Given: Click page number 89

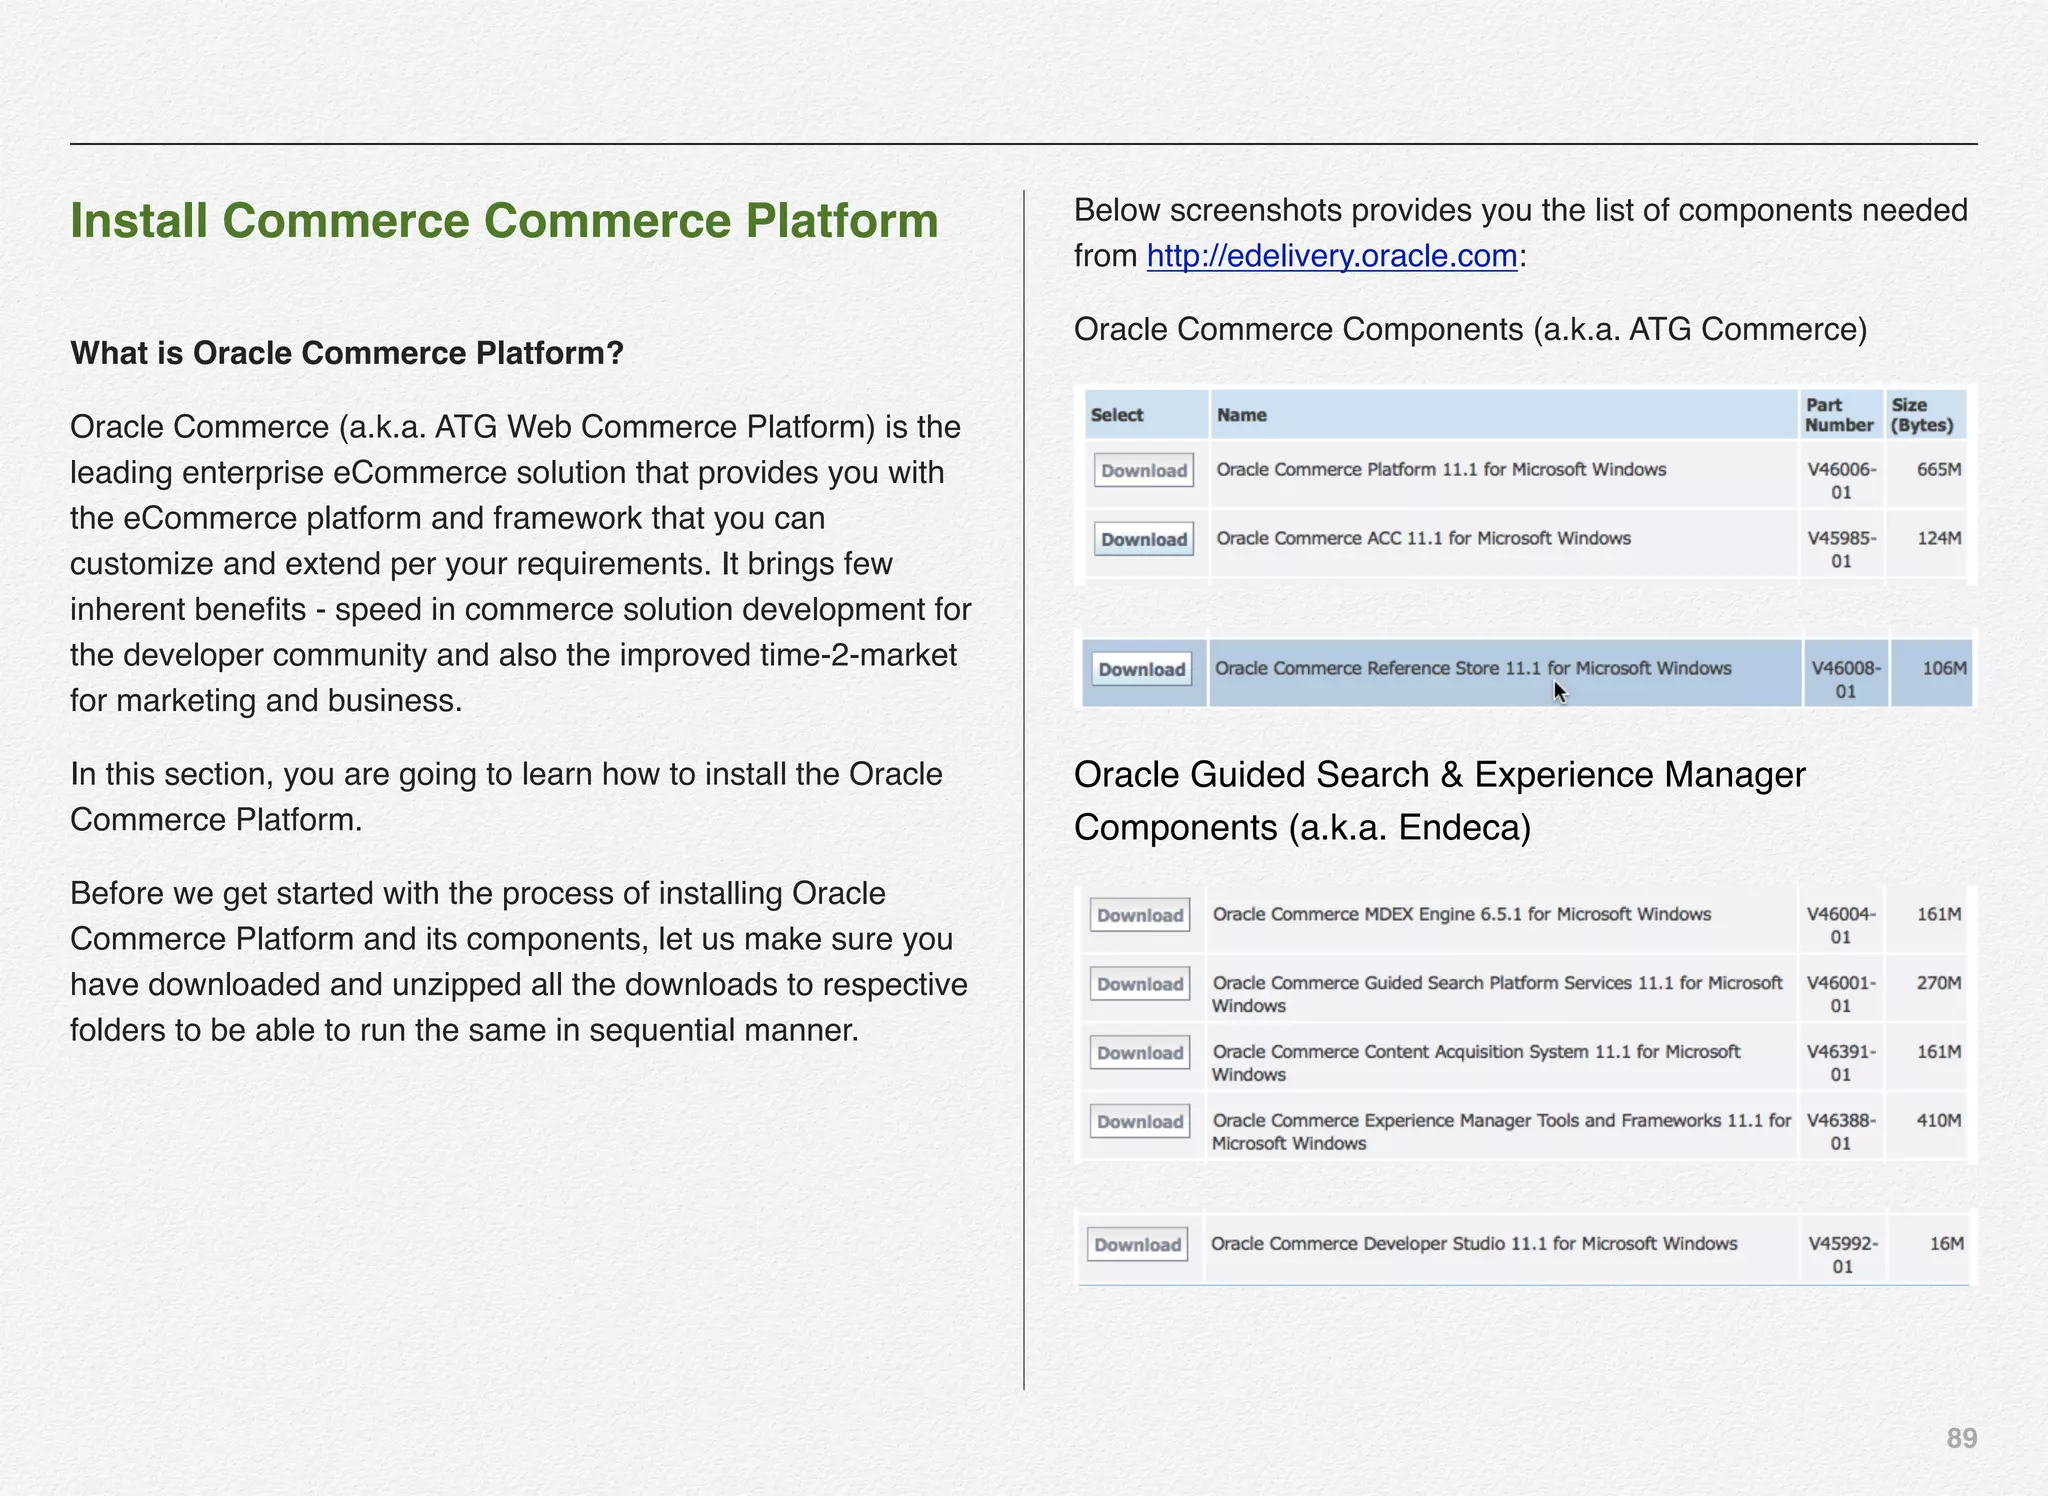Looking at the screenshot, I should (x=1962, y=1438).
